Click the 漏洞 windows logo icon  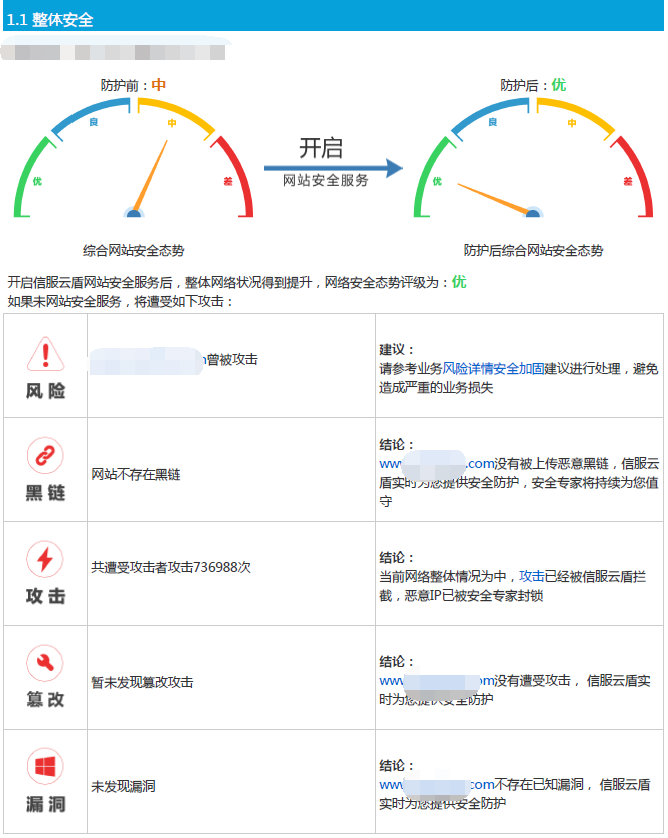coord(44,767)
